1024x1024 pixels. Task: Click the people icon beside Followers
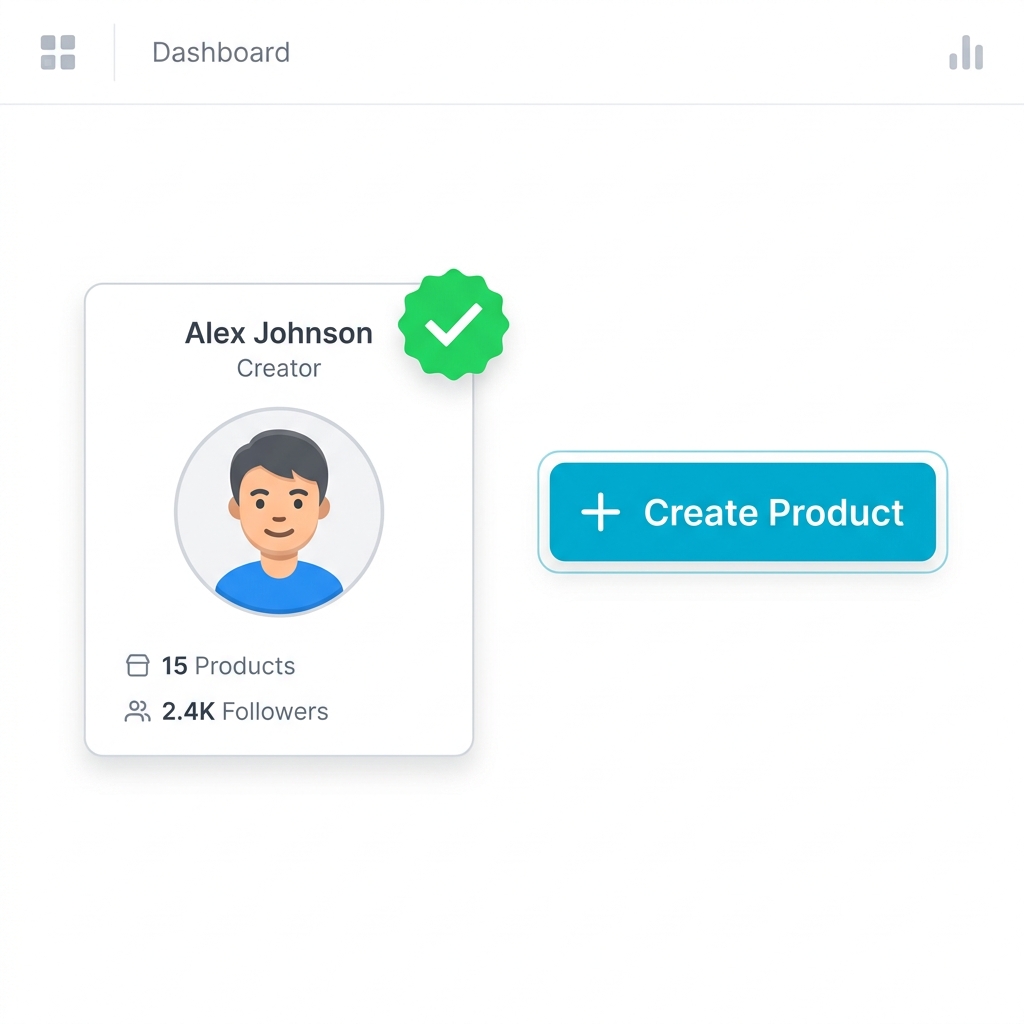(137, 711)
